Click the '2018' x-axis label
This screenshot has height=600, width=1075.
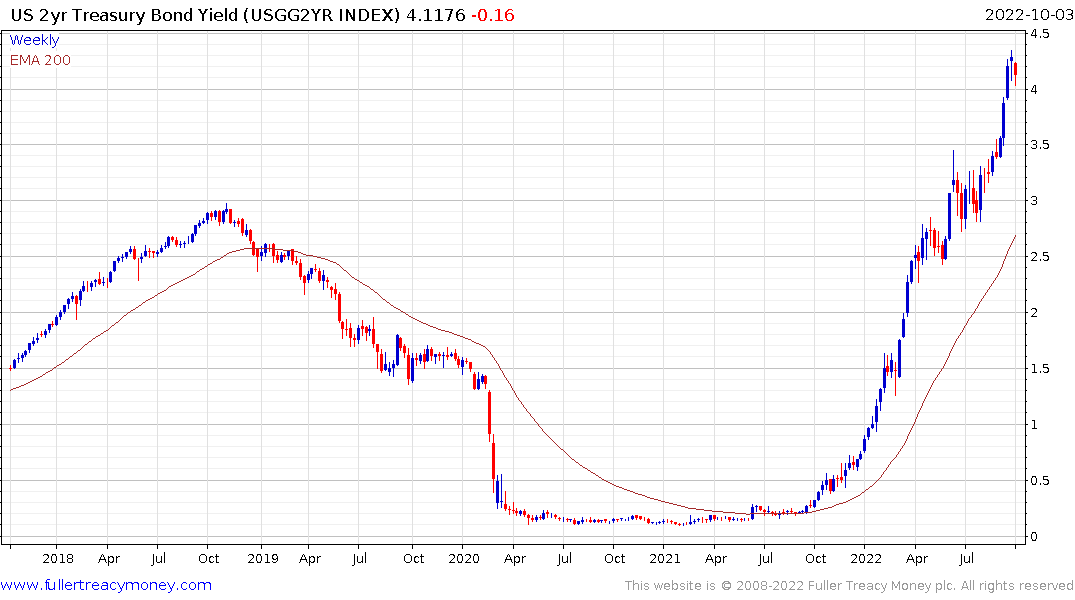tap(58, 558)
